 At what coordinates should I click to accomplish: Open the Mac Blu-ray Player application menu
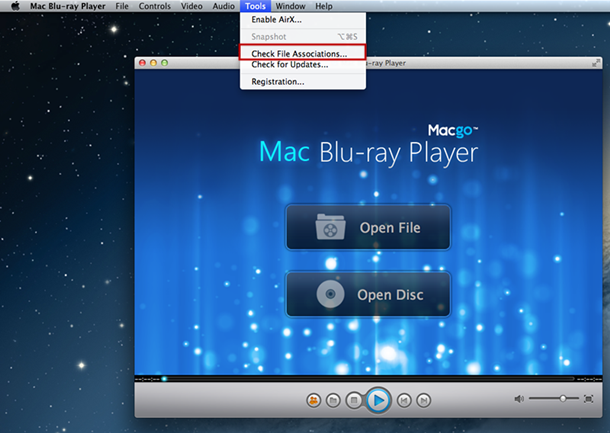pyautogui.click(x=68, y=6)
